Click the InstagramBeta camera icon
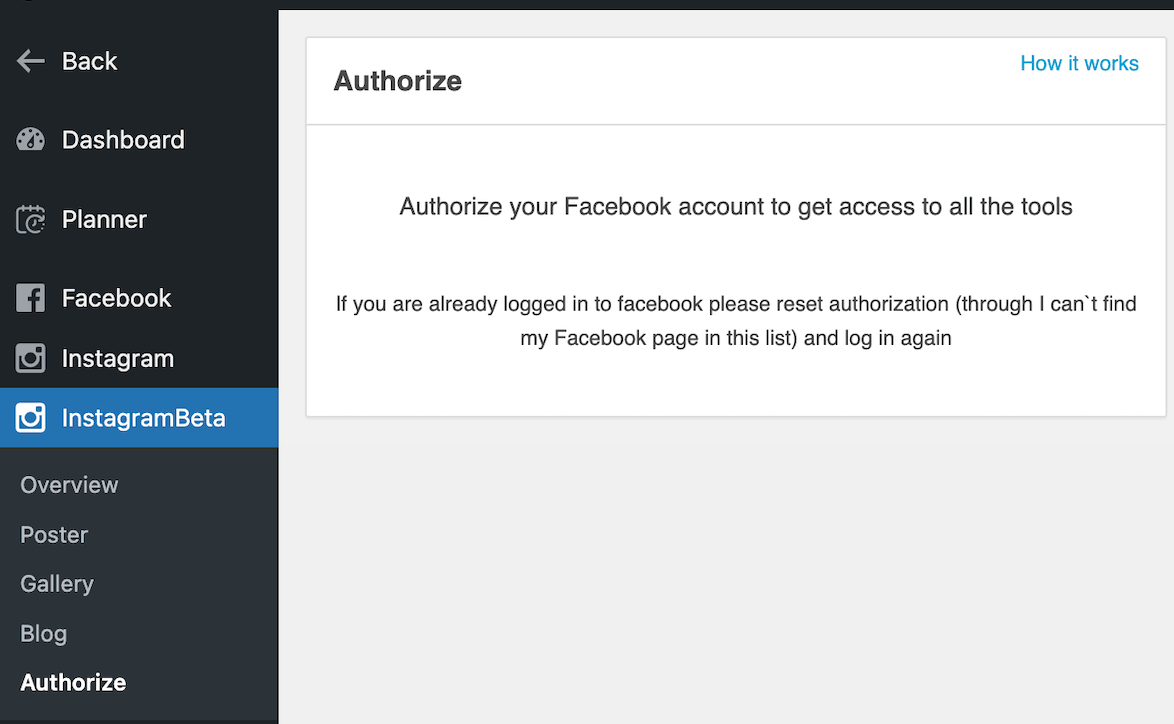1174x724 pixels. (x=31, y=418)
